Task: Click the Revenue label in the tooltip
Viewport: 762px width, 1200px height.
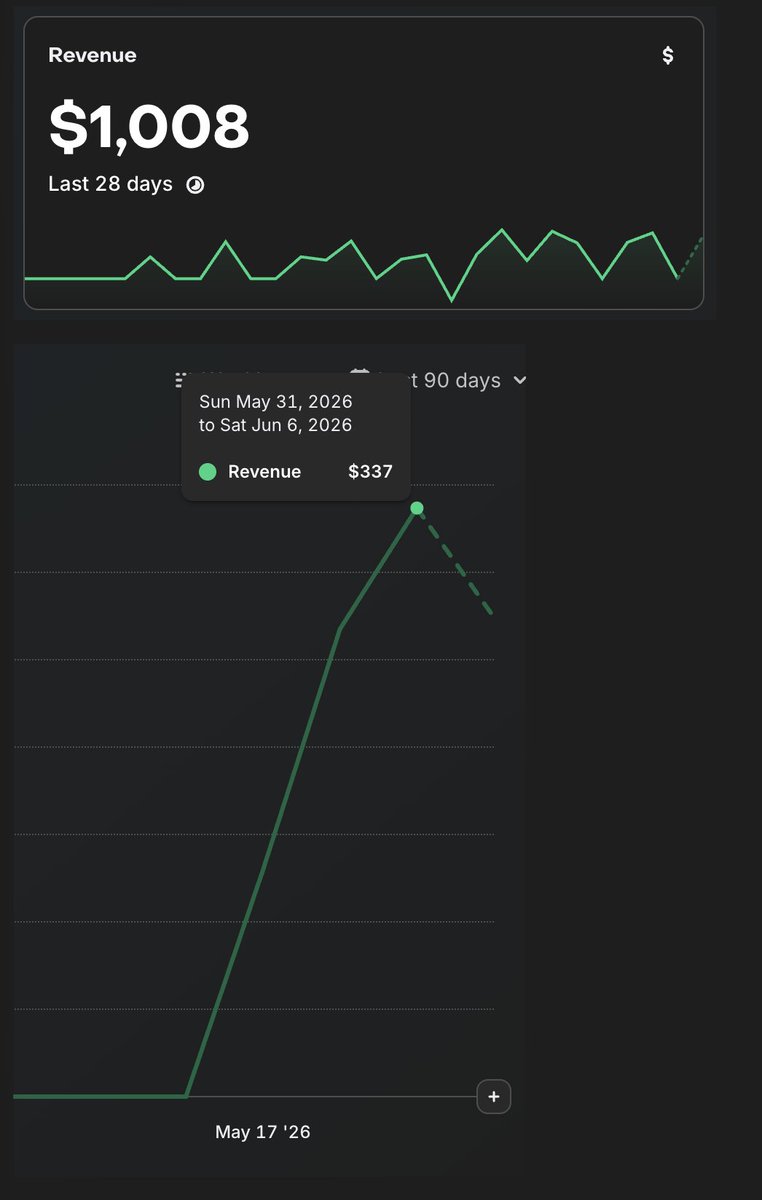Action: pyautogui.click(x=264, y=472)
